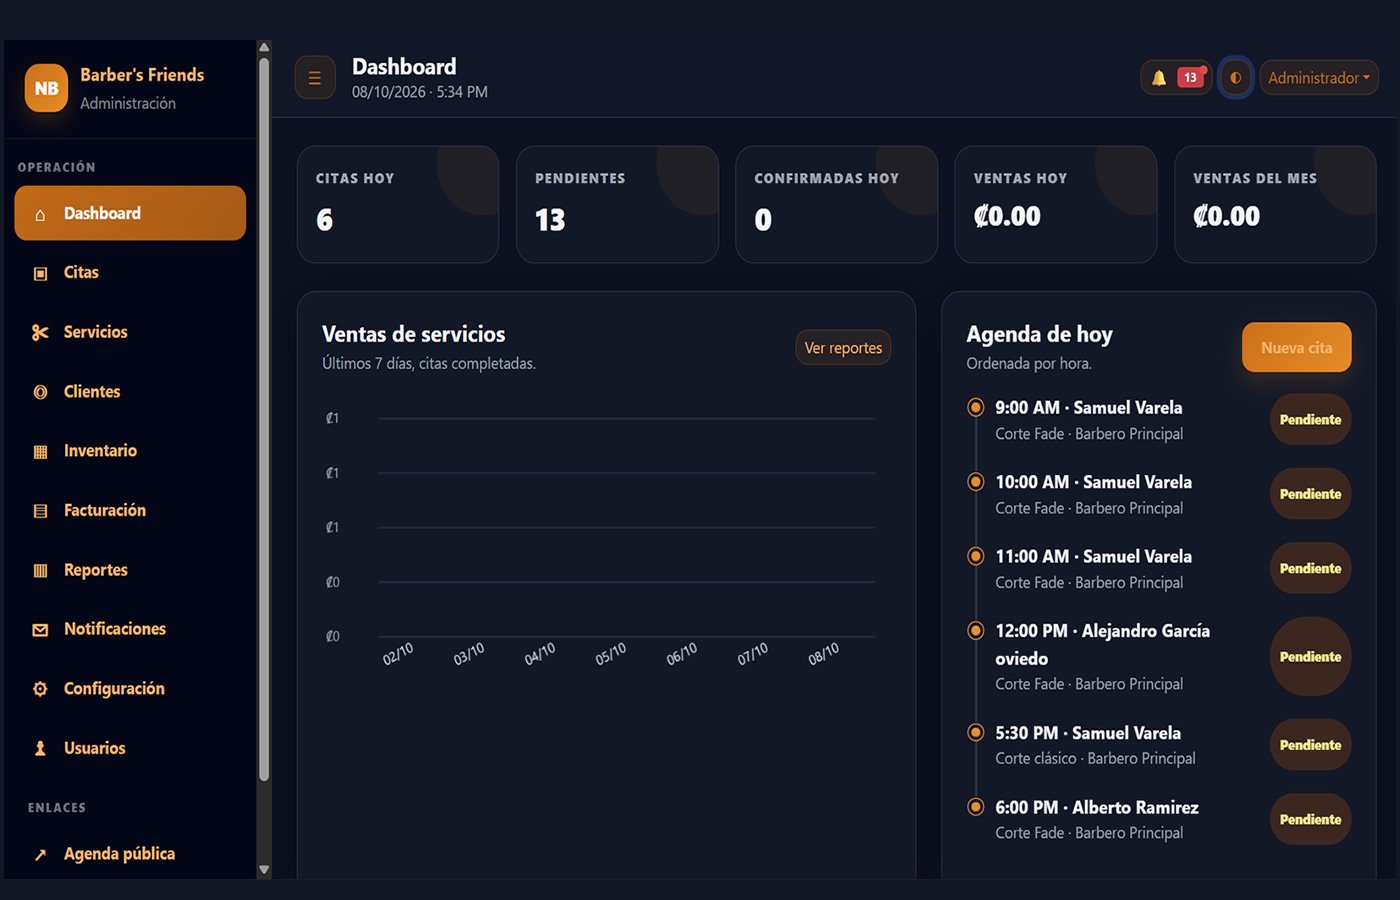Image resolution: width=1400 pixels, height=900 pixels.
Task: Click the Ventas de servicios heading
Action: click(x=413, y=334)
